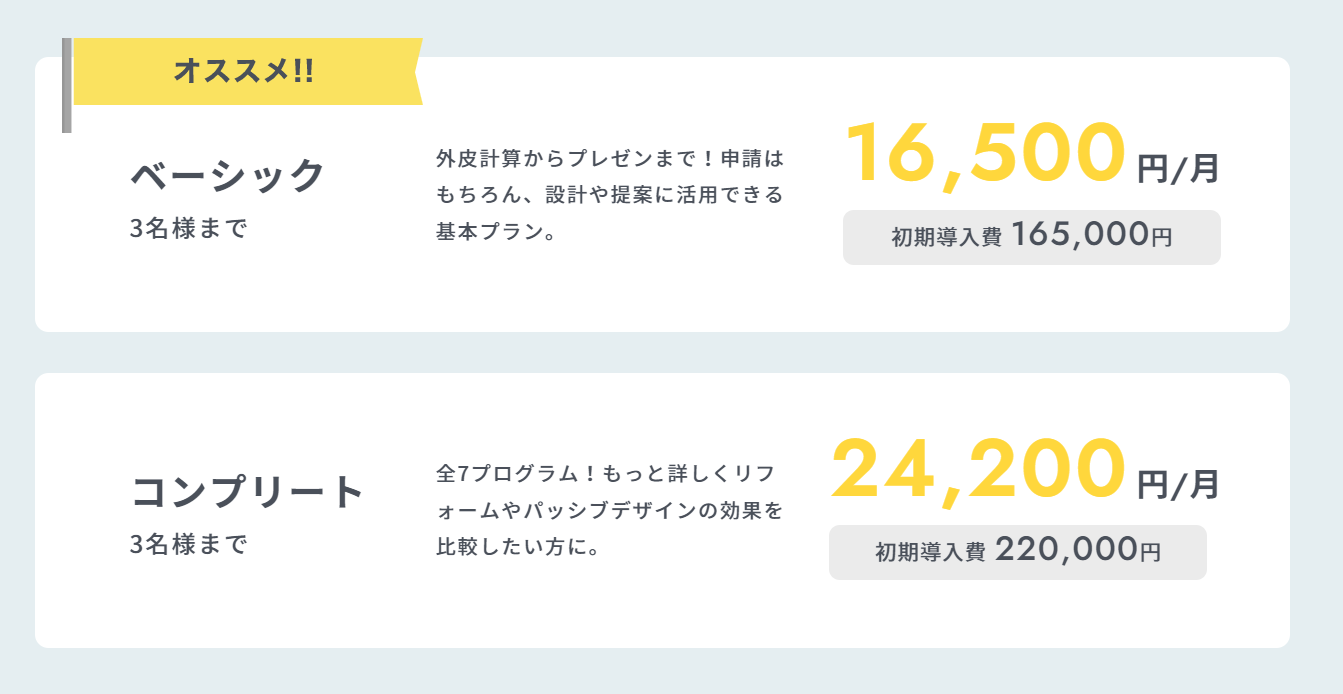This screenshot has height=694, width=1343.
Task: Click 円/月 next to 16,500
Action: [x=1178, y=168]
